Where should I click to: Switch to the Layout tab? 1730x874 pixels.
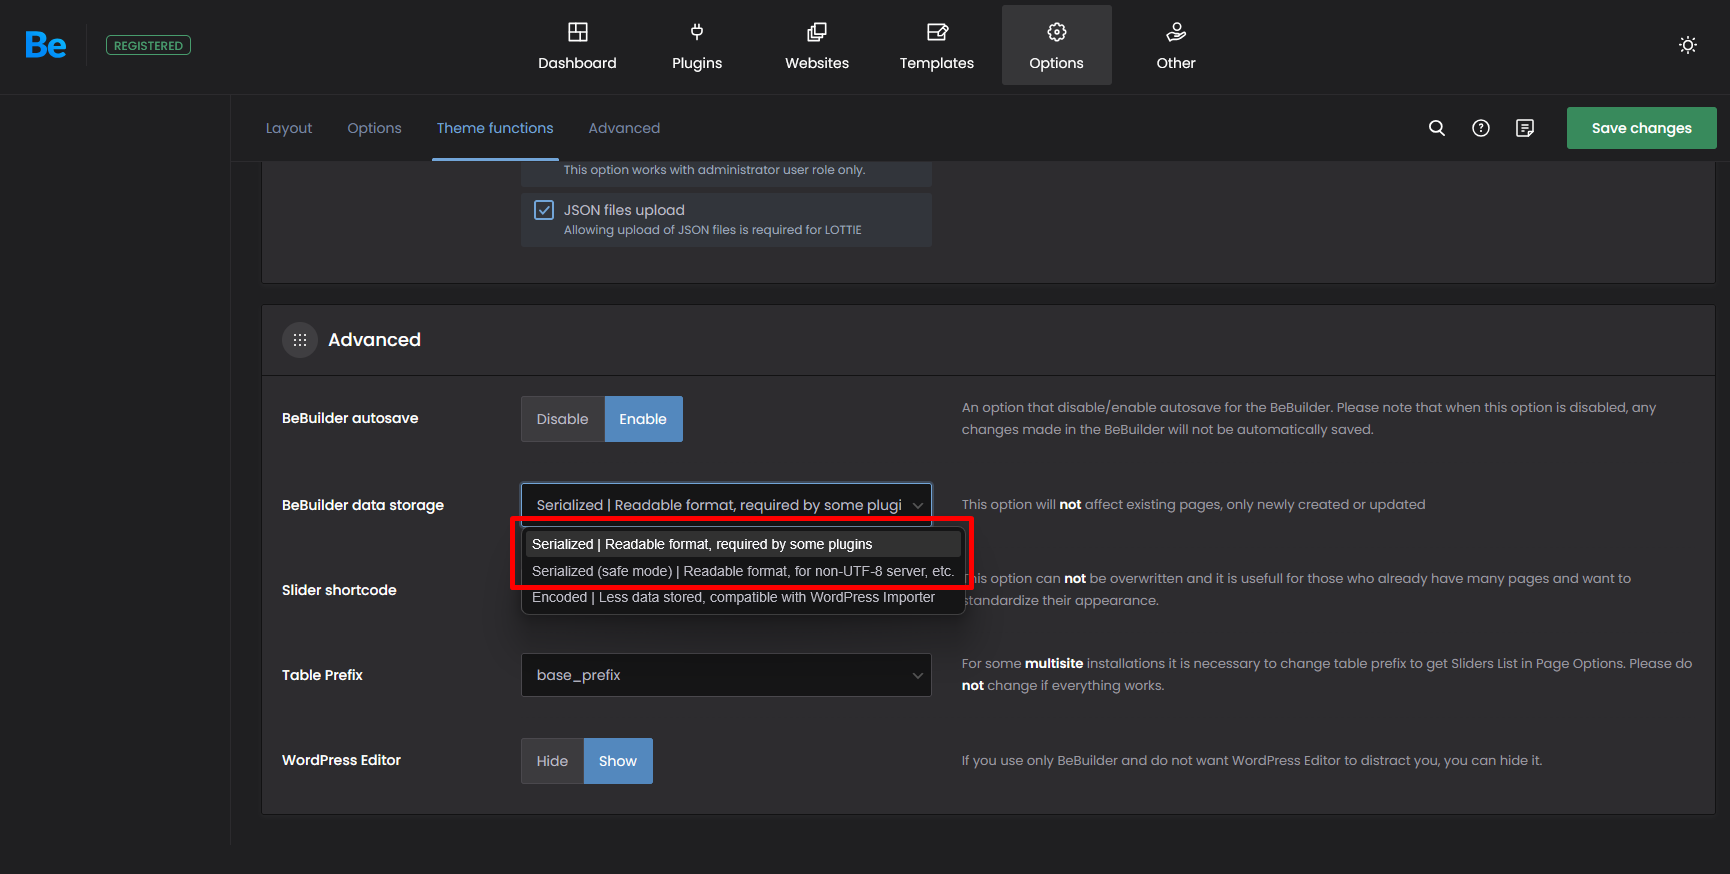click(289, 128)
